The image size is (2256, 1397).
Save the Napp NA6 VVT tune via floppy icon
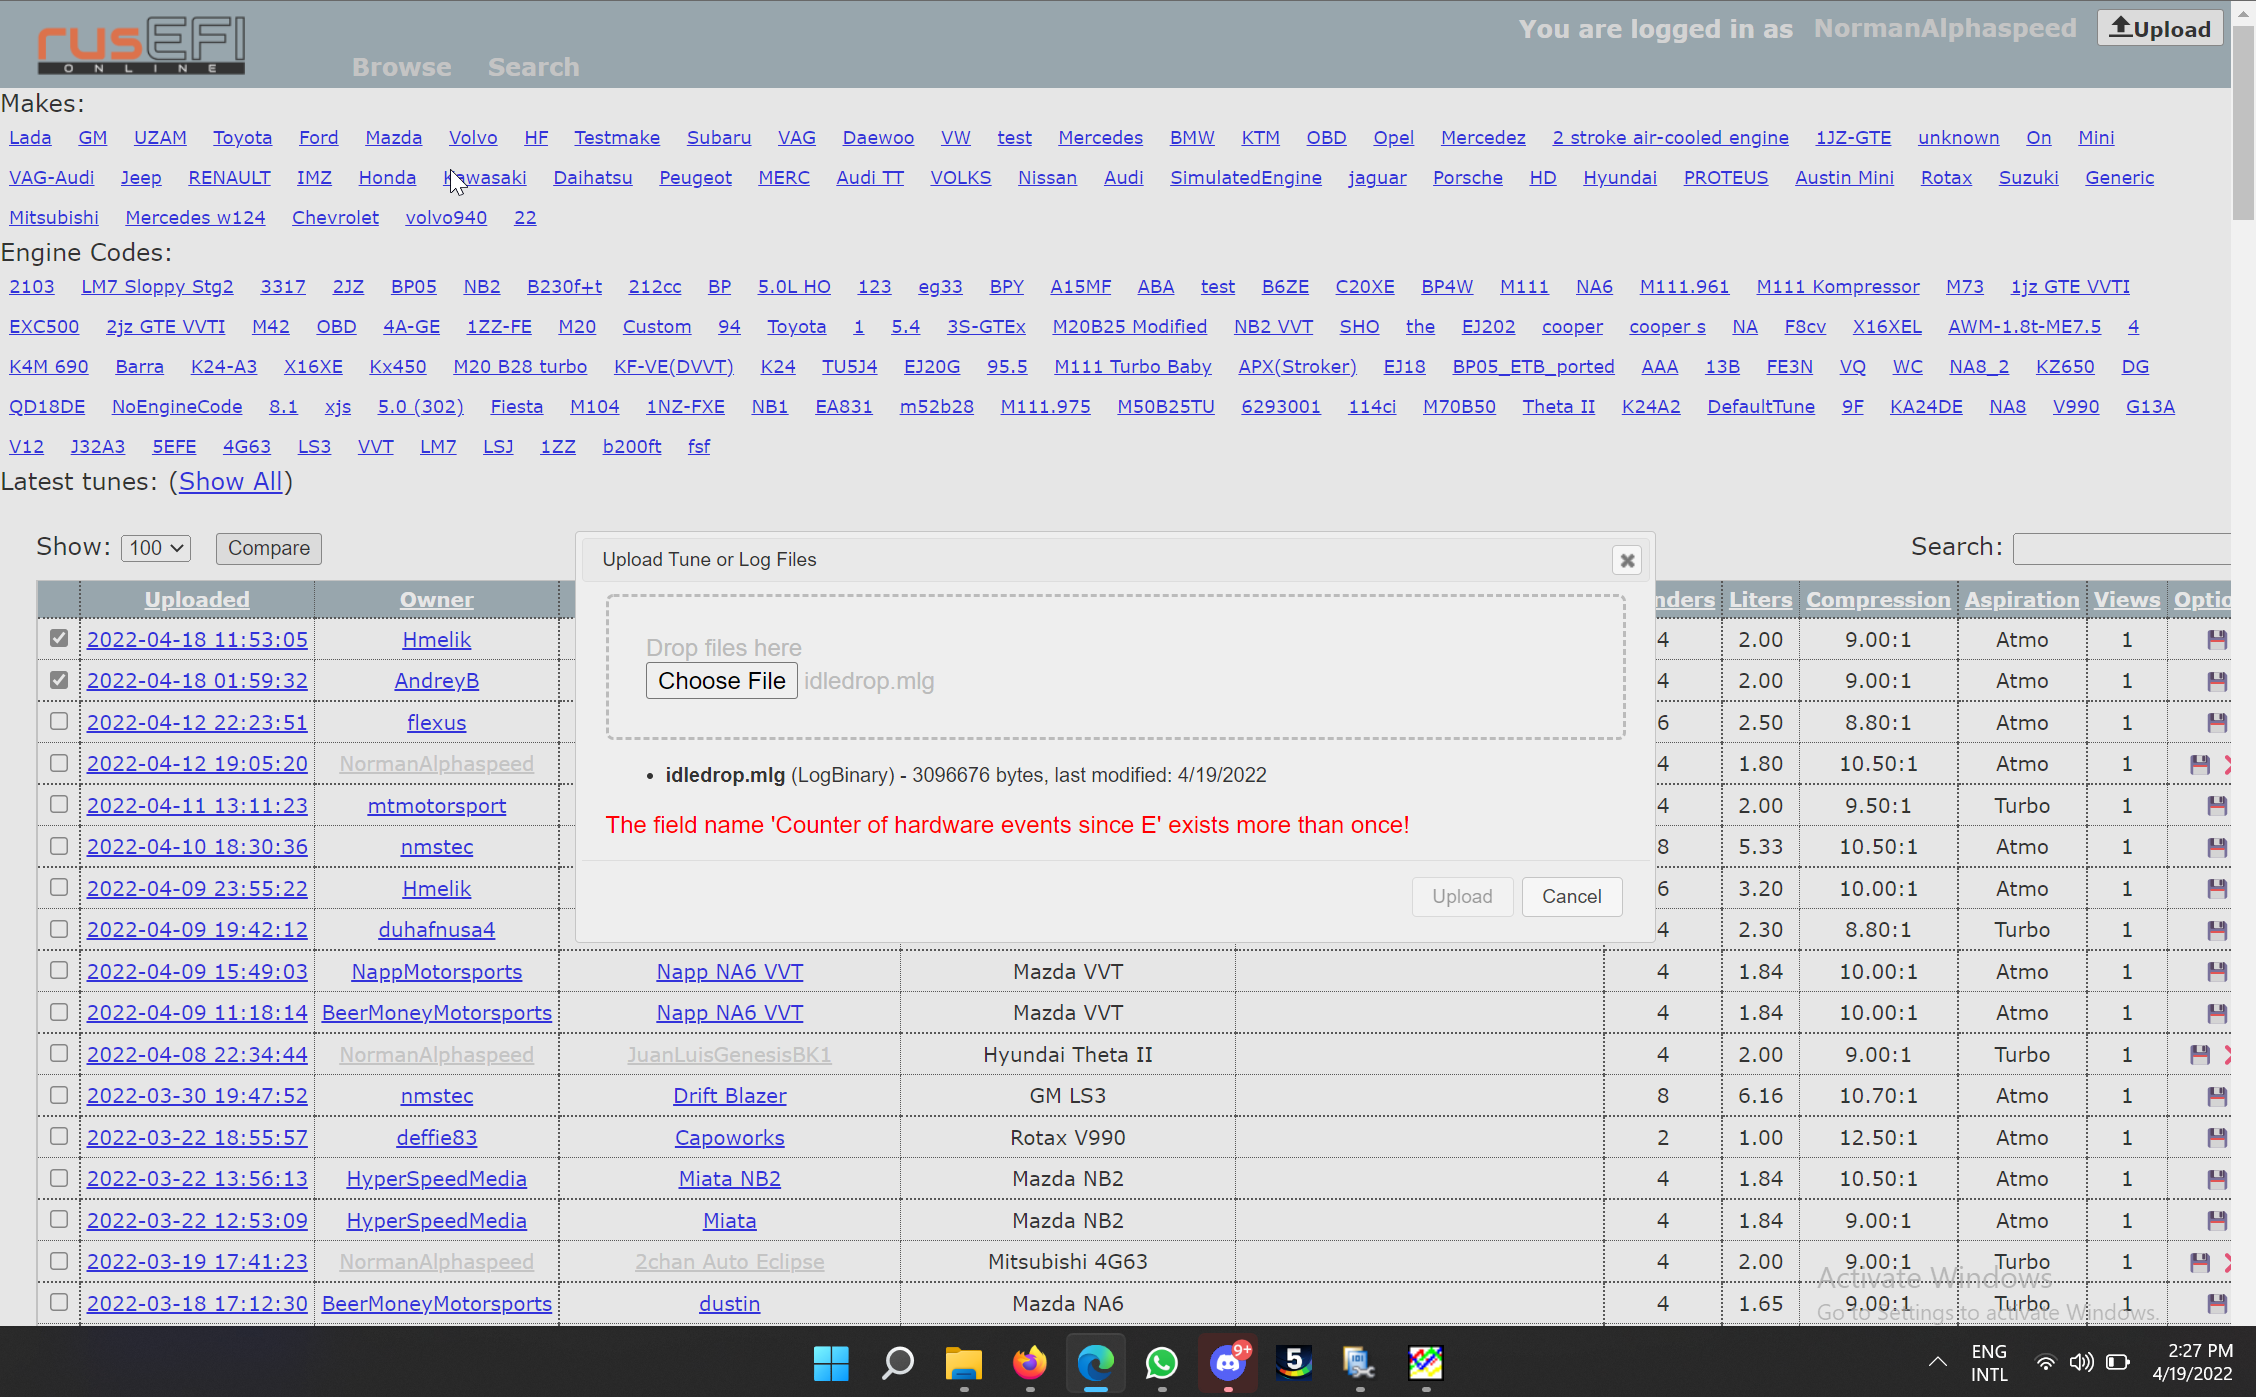pyautogui.click(x=2217, y=971)
